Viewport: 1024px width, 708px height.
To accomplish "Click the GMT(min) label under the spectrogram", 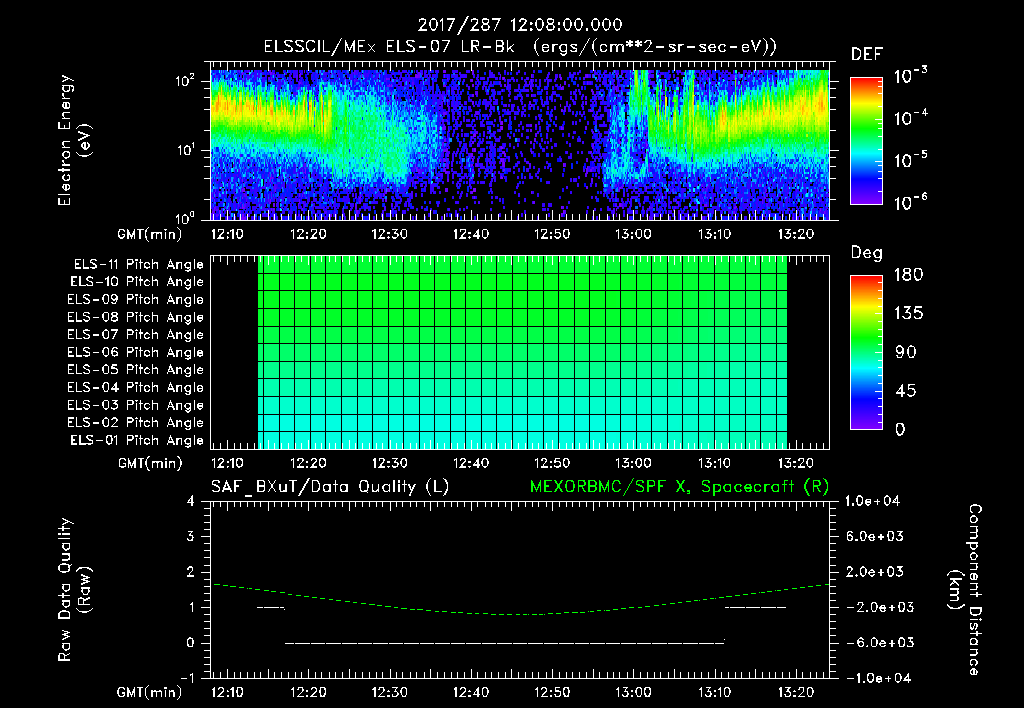I will pos(150,234).
